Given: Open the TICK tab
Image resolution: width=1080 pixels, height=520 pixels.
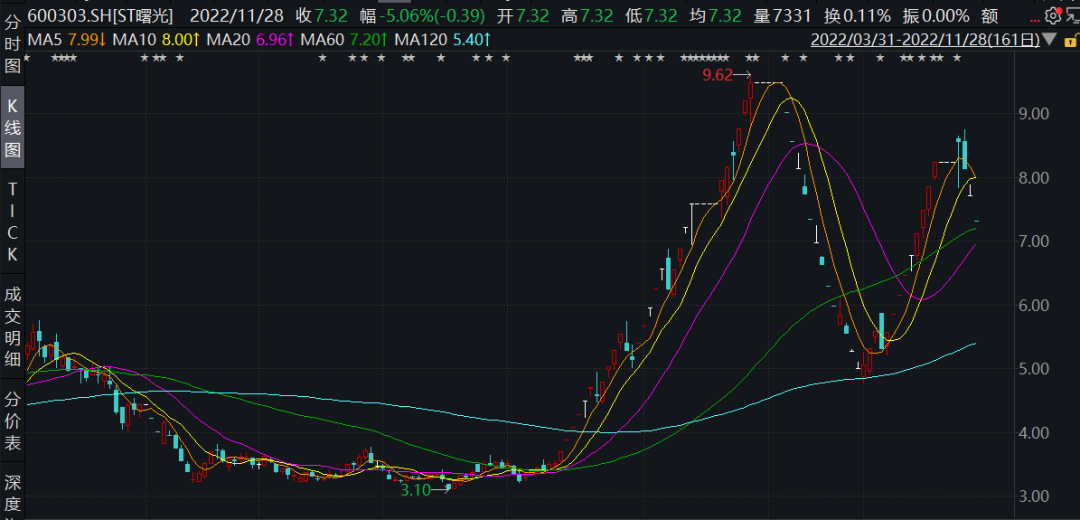Looking at the screenshot, I should [x=13, y=222].
